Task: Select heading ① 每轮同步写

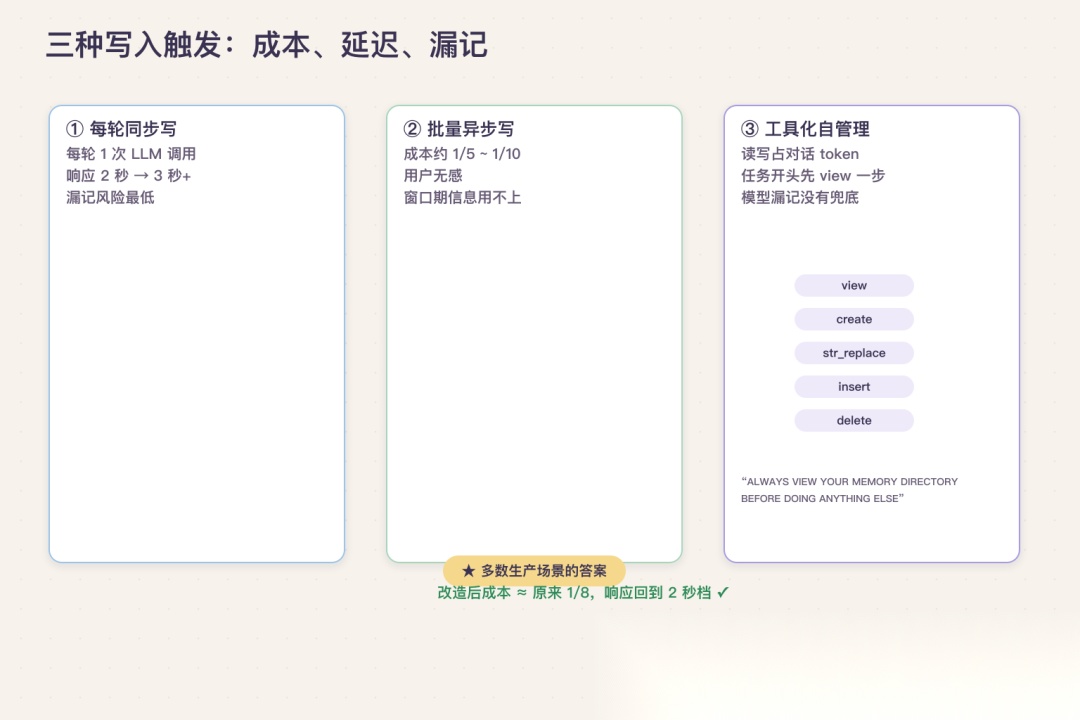Action: pyautogui.click(x=121, y=129)
